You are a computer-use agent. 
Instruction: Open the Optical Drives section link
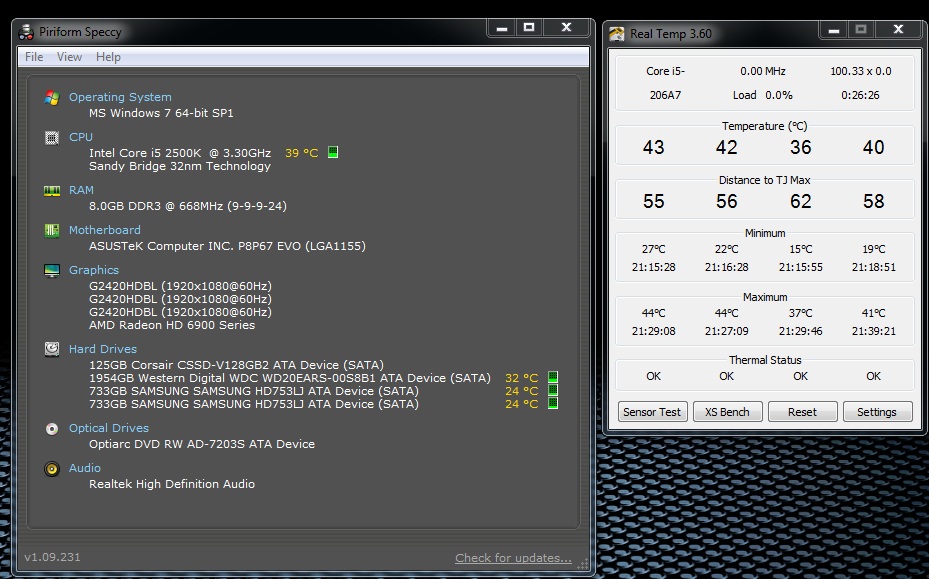(x=108, y=428)
